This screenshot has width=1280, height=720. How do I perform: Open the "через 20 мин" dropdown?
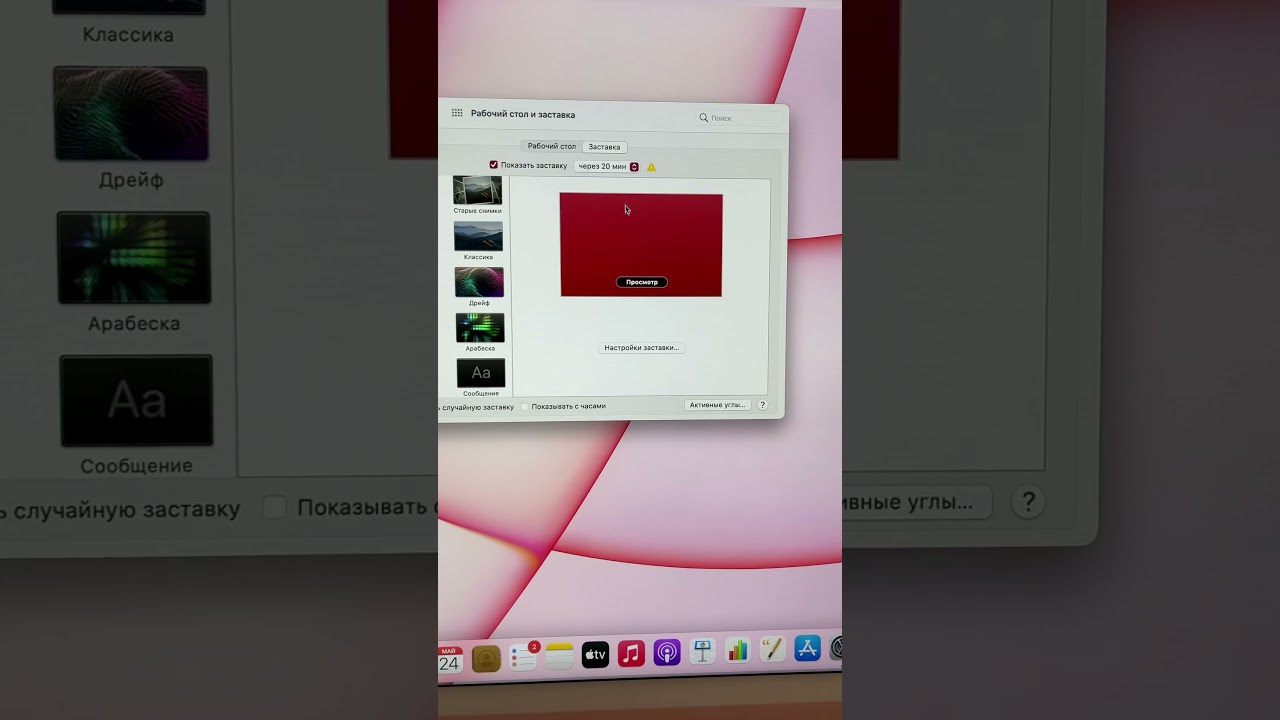[x=608, y=166]
